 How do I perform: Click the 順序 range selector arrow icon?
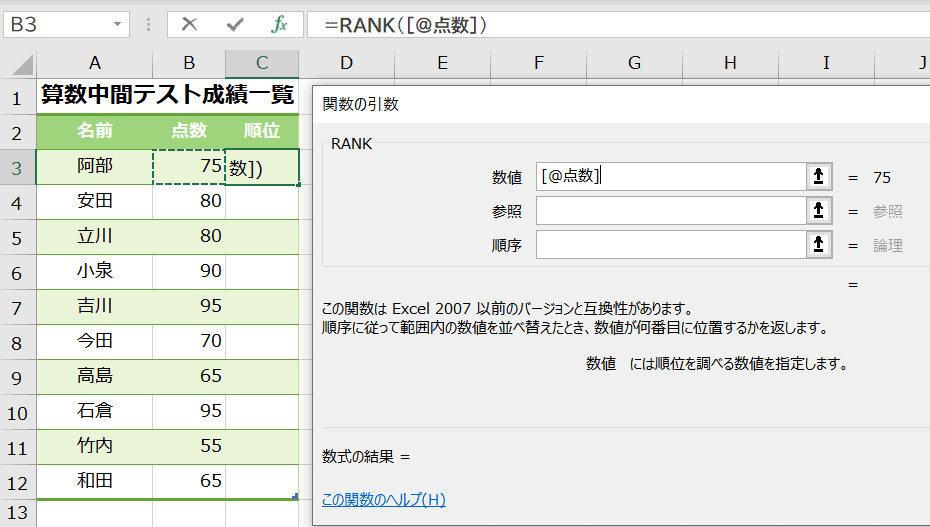click(818, 245)
